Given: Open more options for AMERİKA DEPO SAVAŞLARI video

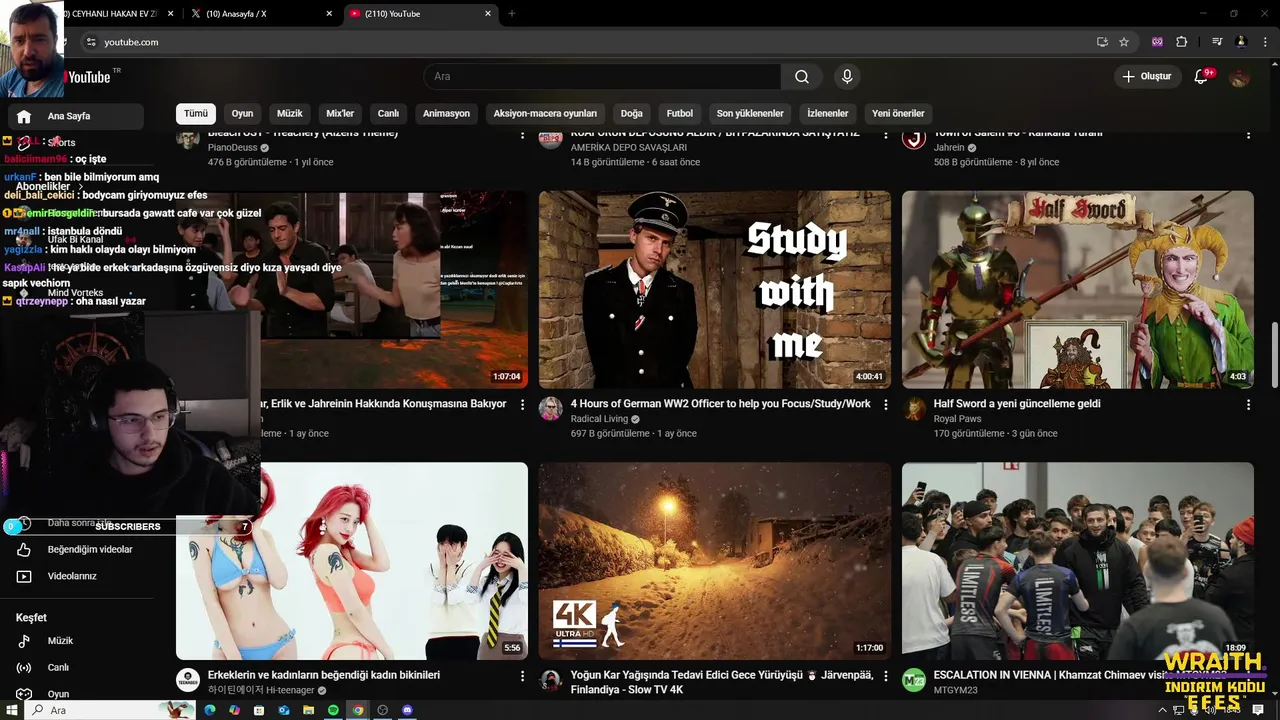Looking at the screenshot, I should (x=885, y=135).
